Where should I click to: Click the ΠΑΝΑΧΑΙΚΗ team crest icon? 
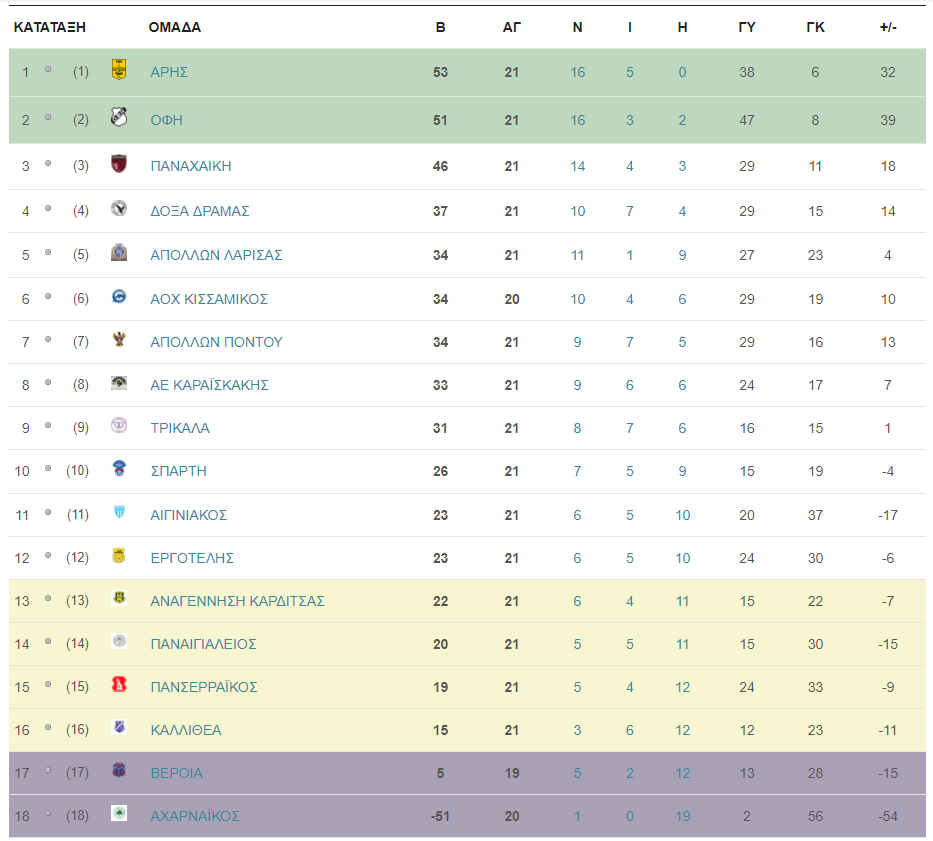click(119, 163)
